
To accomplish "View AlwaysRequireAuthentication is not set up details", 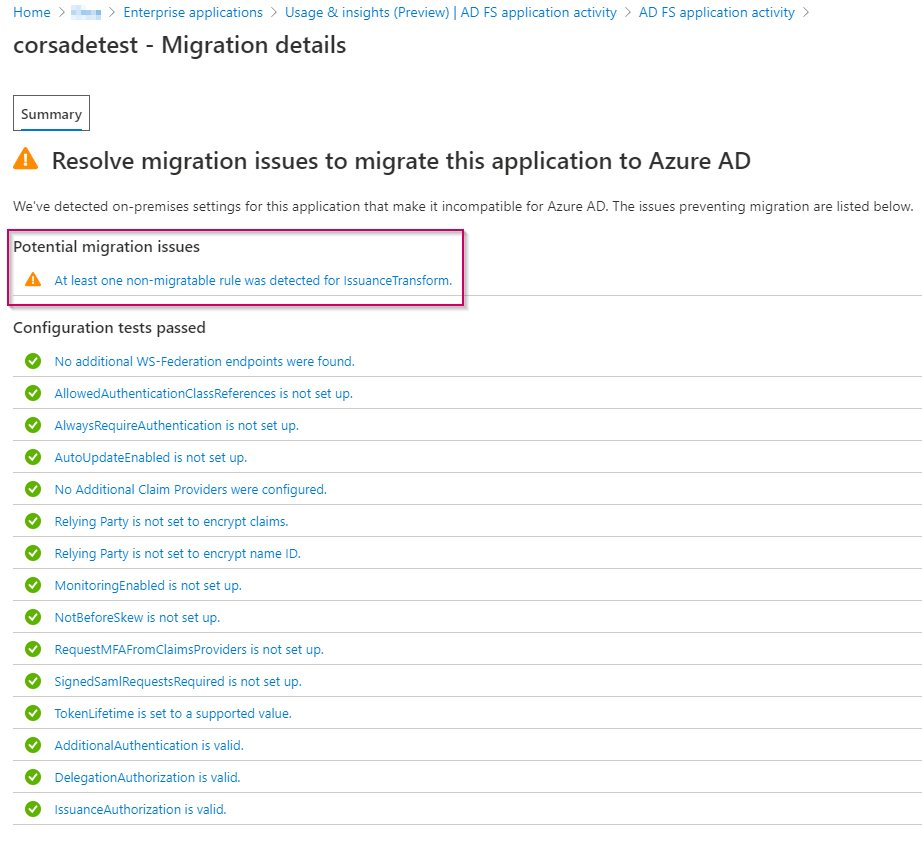I will click(x=176, y=425).
